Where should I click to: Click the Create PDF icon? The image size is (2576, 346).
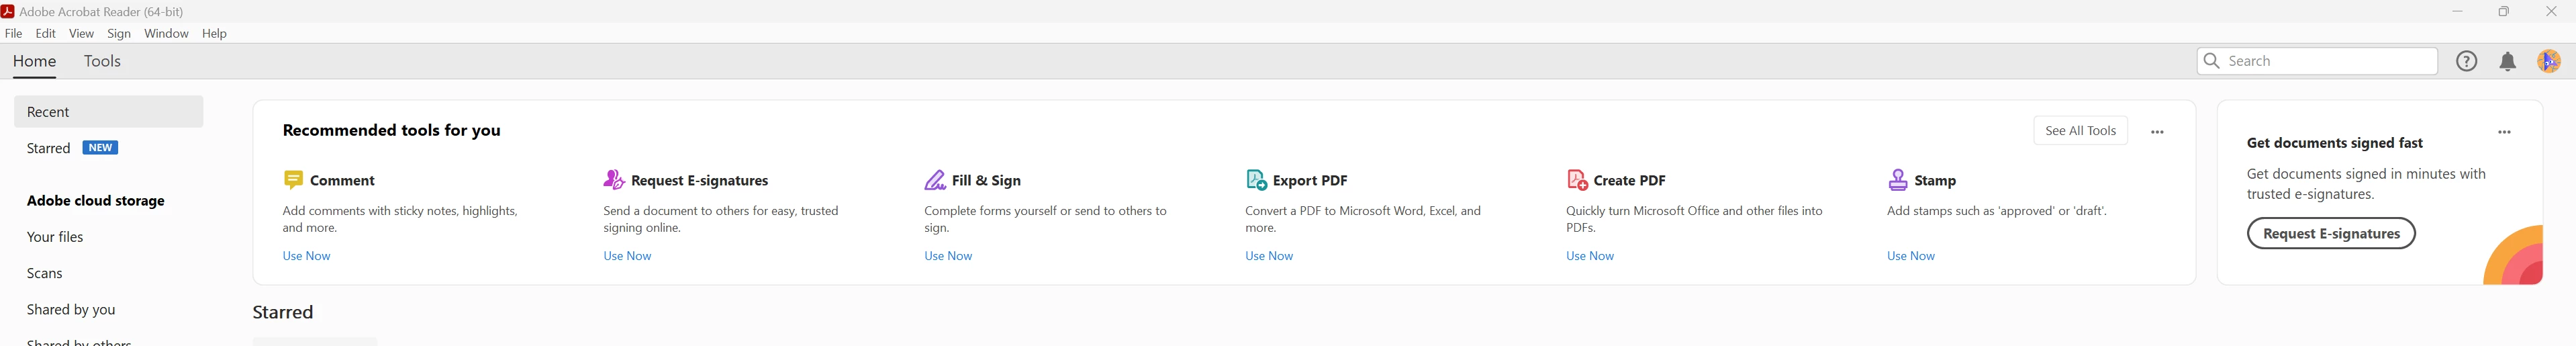click(x=1577, y=180)
